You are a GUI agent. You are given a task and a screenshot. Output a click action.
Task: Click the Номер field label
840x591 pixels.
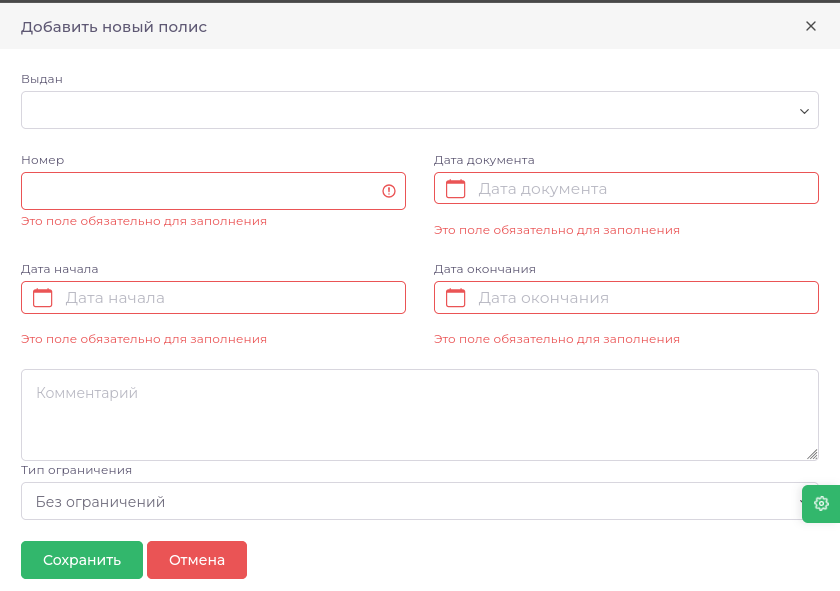42,160
